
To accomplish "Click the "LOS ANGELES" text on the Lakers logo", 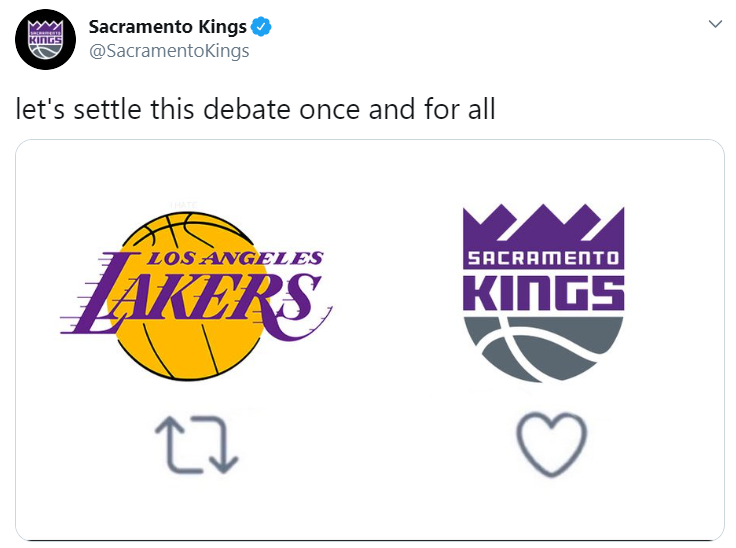I will click(x=235, y=259).
